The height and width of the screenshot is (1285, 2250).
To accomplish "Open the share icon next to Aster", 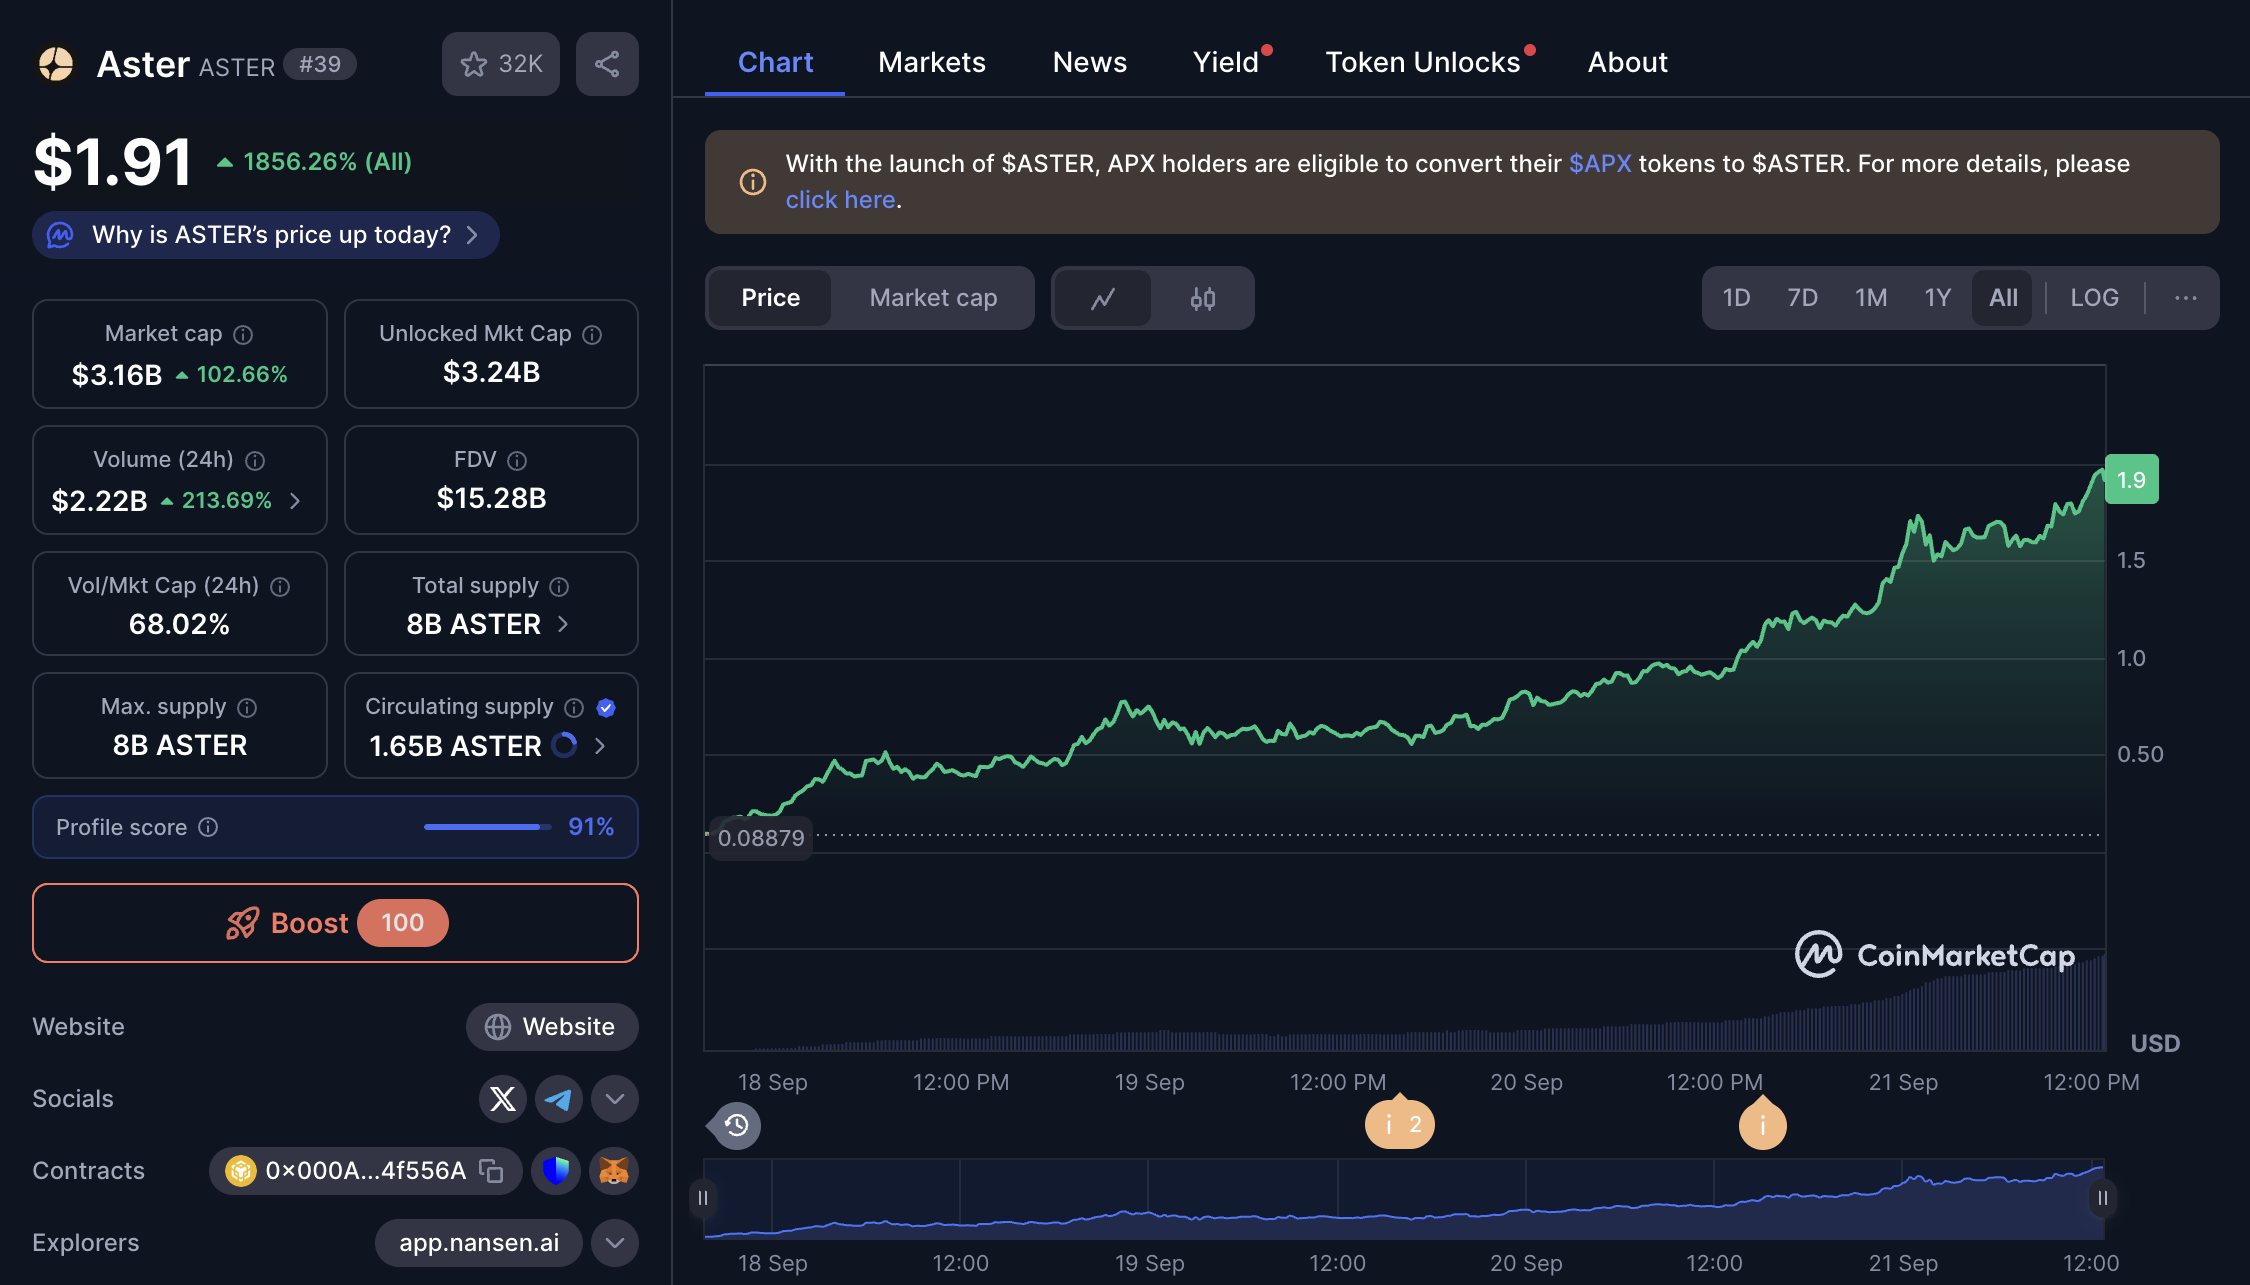I will click(607, 63).
